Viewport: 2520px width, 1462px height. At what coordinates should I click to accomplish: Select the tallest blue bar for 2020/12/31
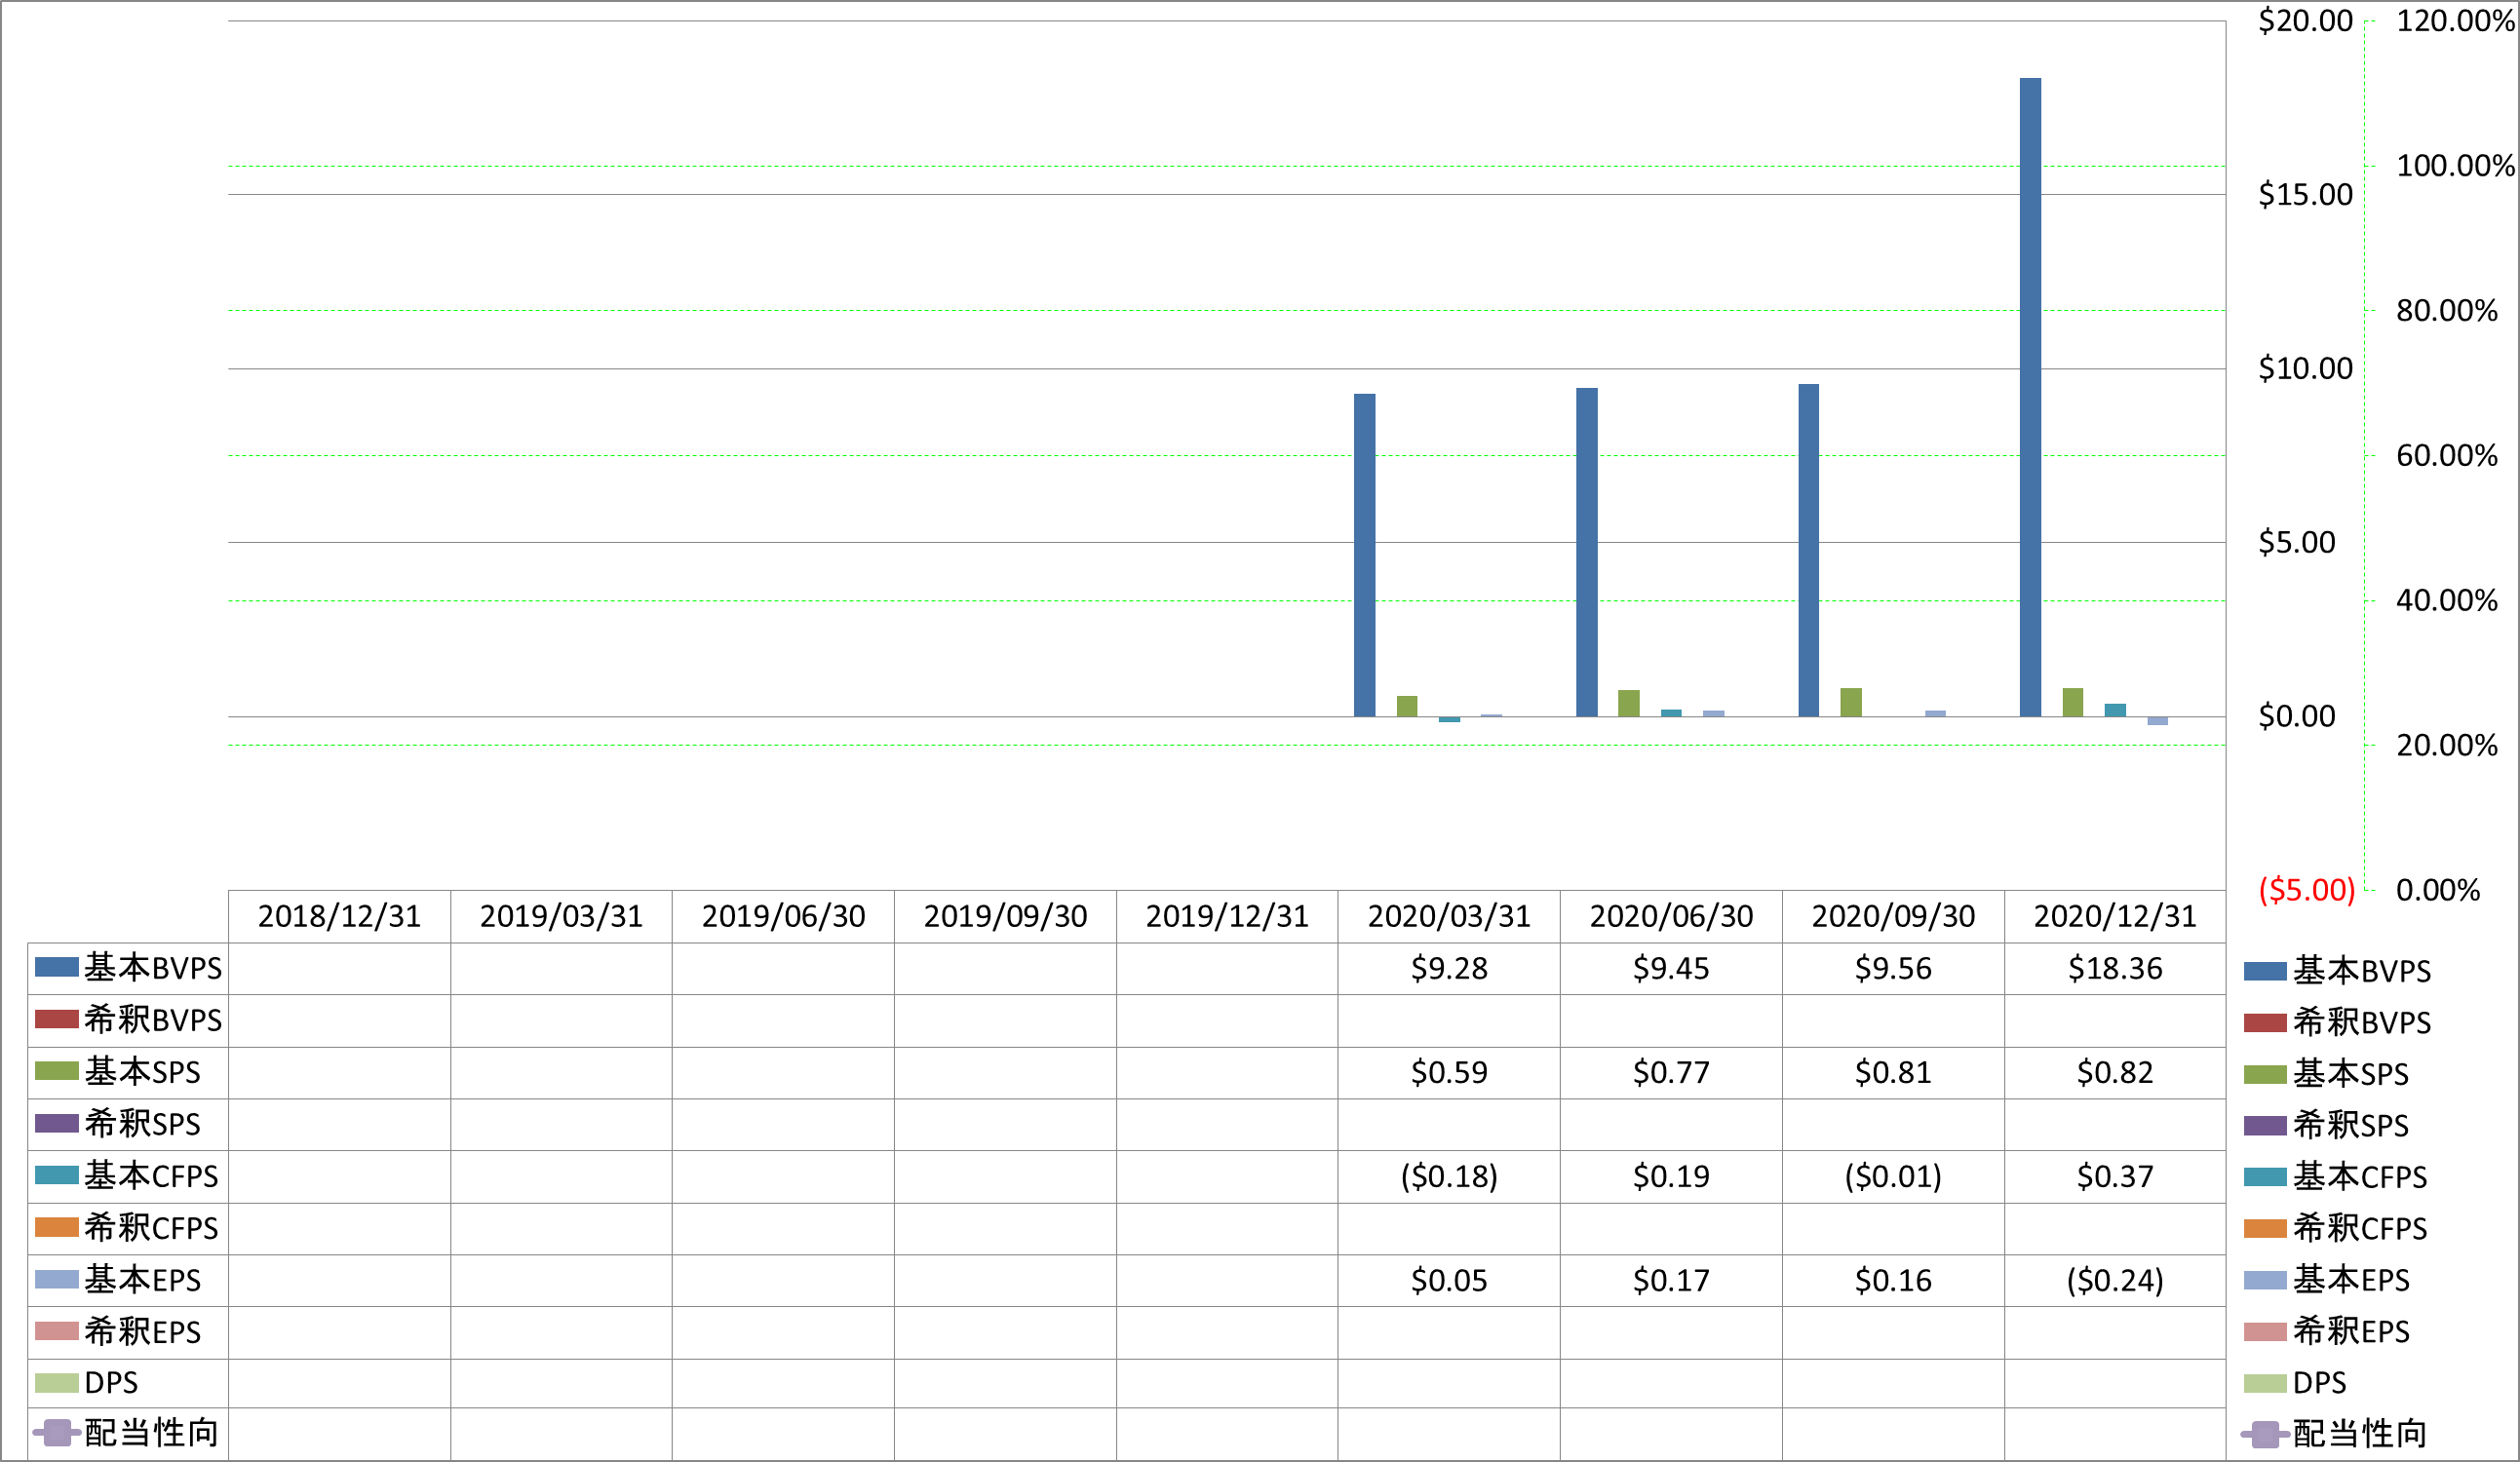click(x=2030, y=397)
